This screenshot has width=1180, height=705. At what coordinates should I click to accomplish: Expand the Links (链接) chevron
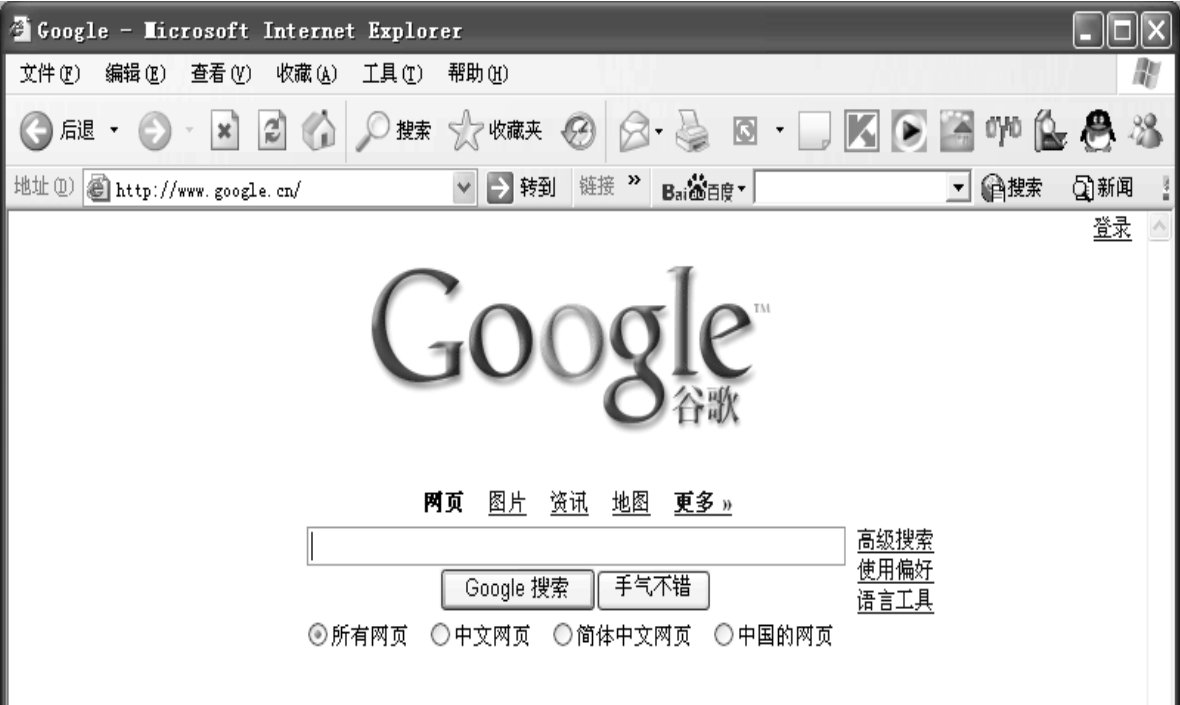pos(634,181)
